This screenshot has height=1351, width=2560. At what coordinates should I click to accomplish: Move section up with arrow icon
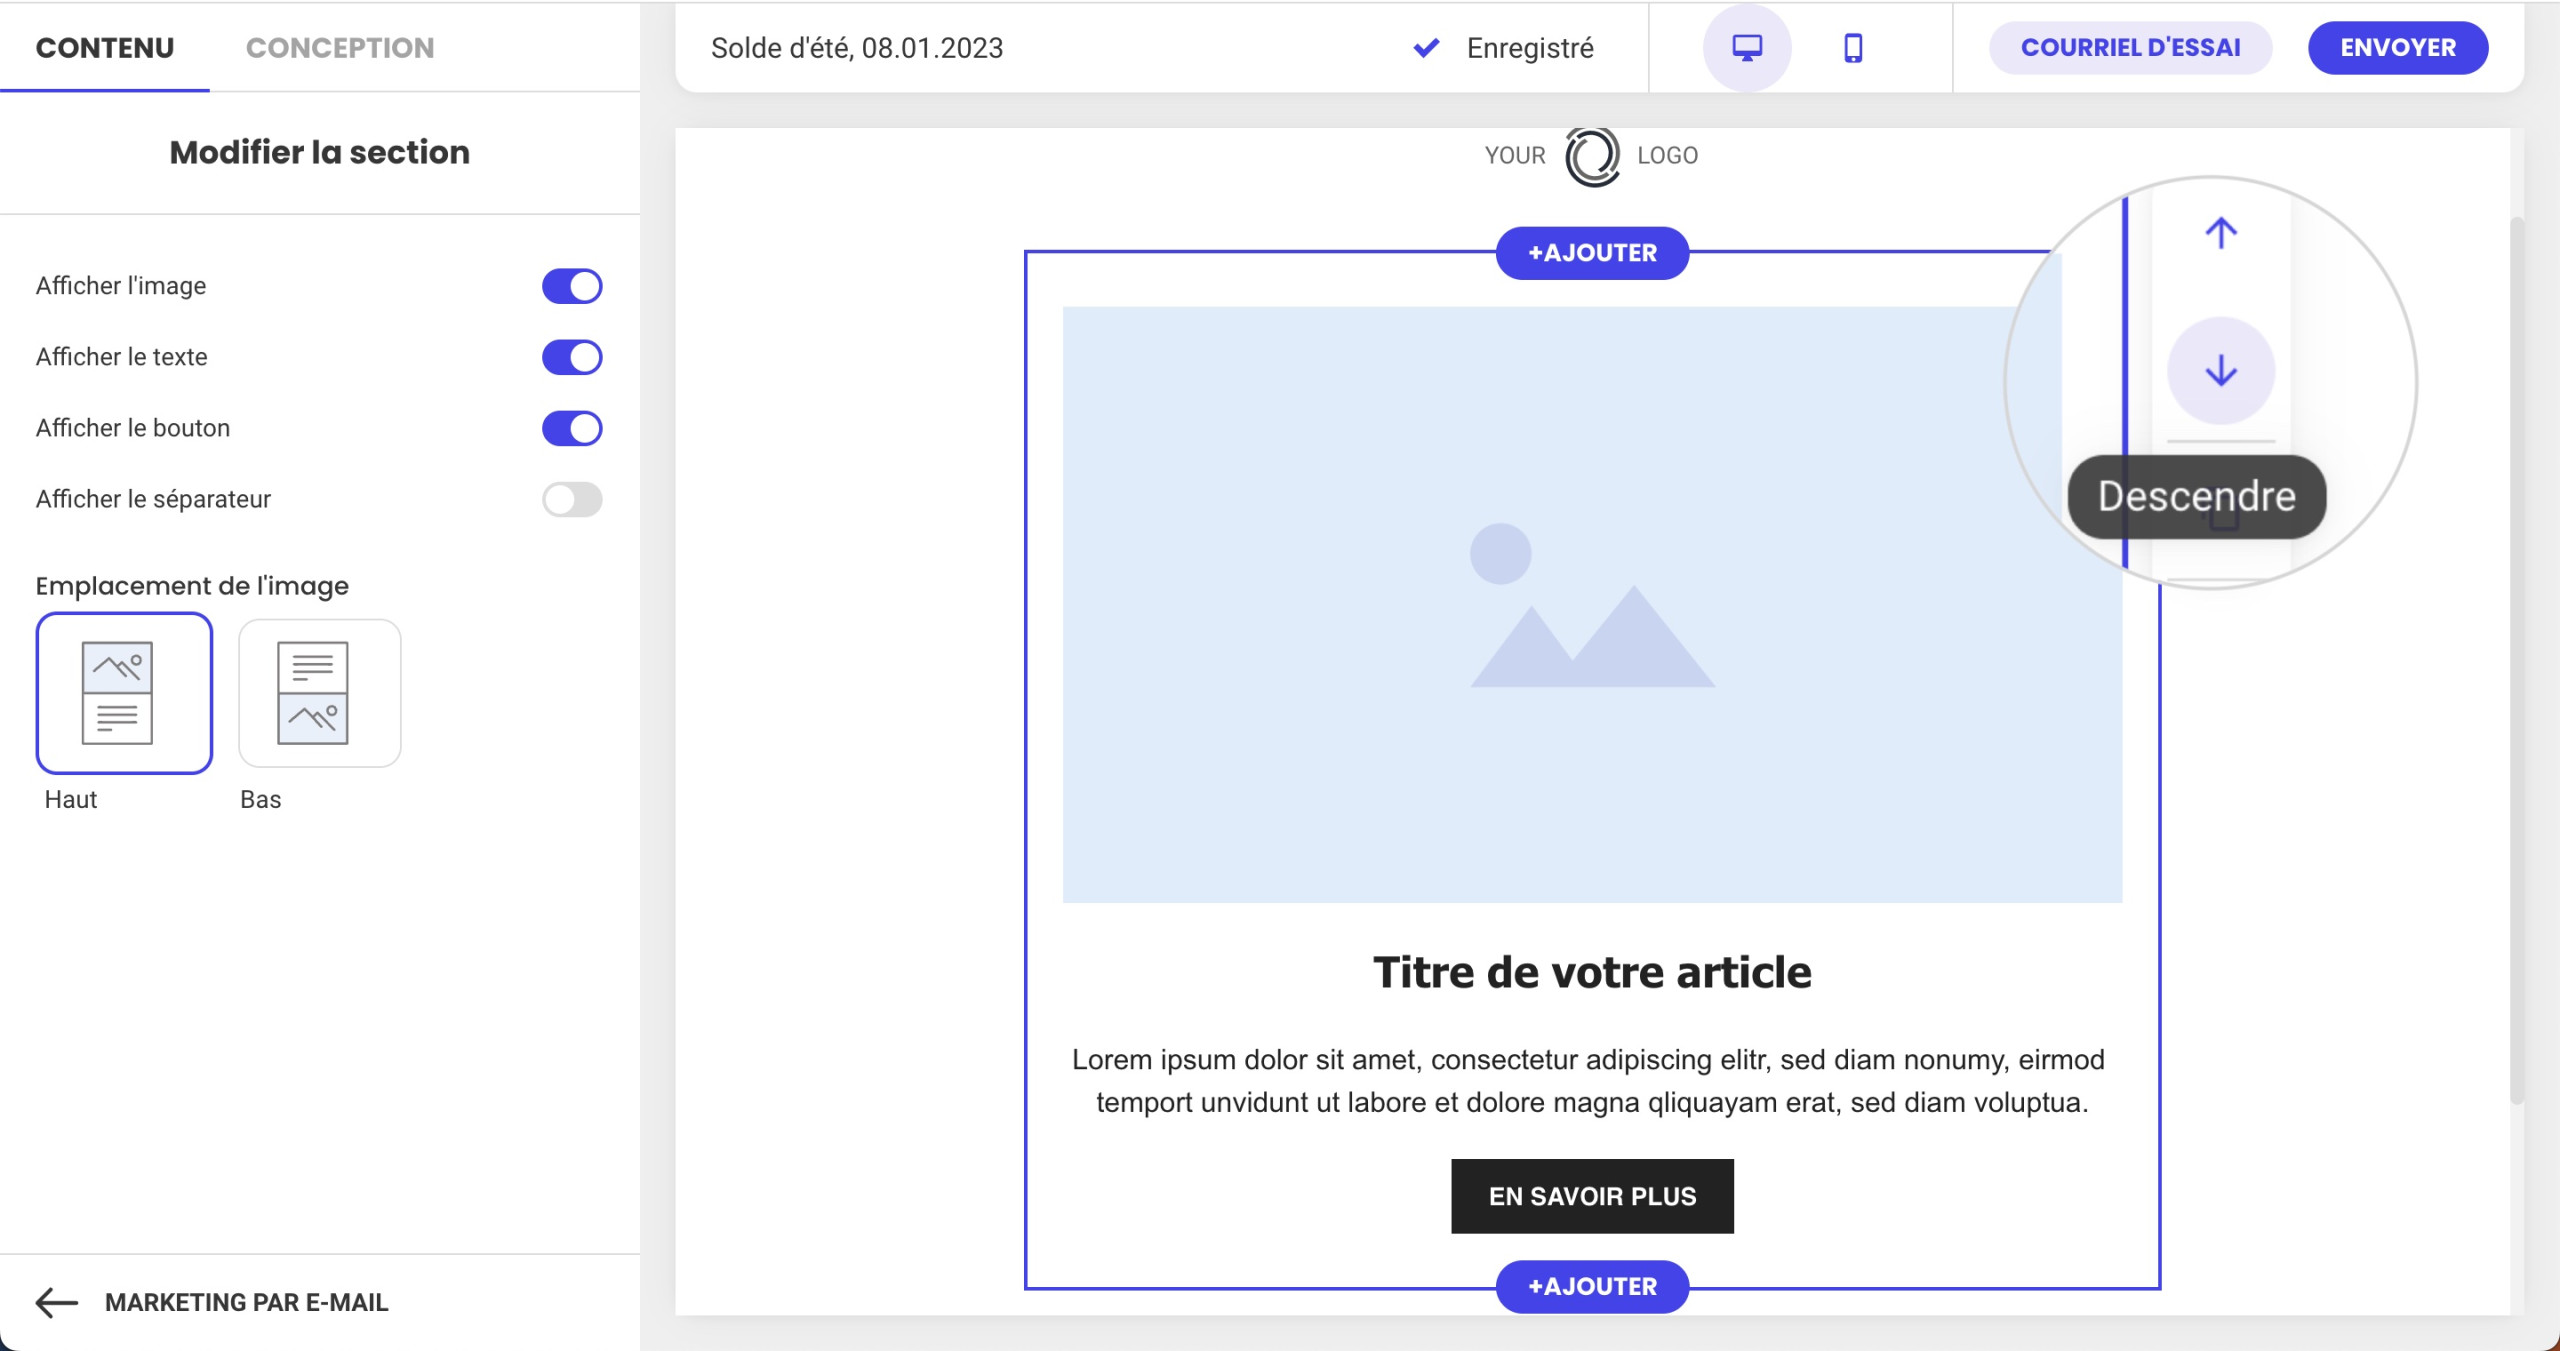[2221, 233]
